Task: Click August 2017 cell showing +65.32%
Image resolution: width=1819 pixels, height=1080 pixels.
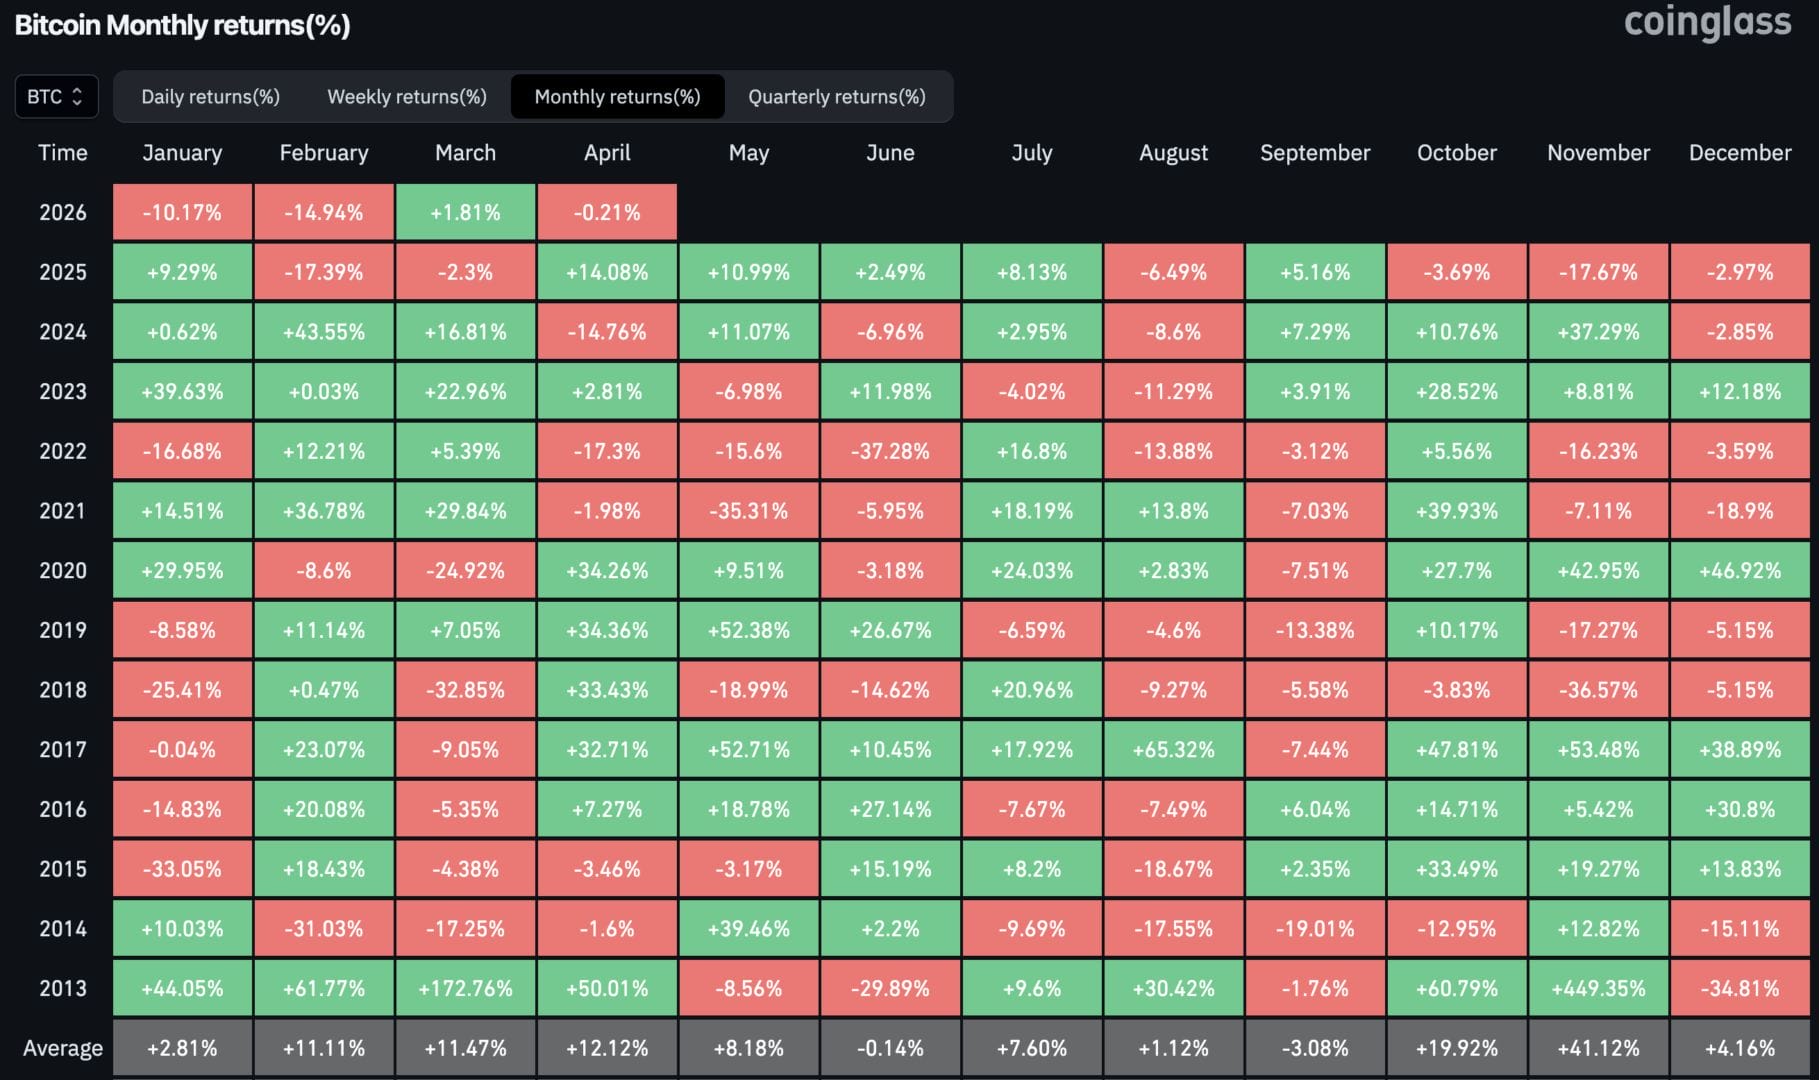Action: (x=1173, y=749)
